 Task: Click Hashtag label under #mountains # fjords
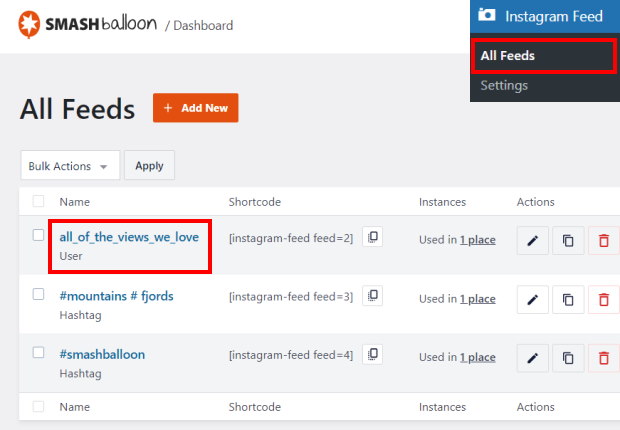(x=80, y=315)
